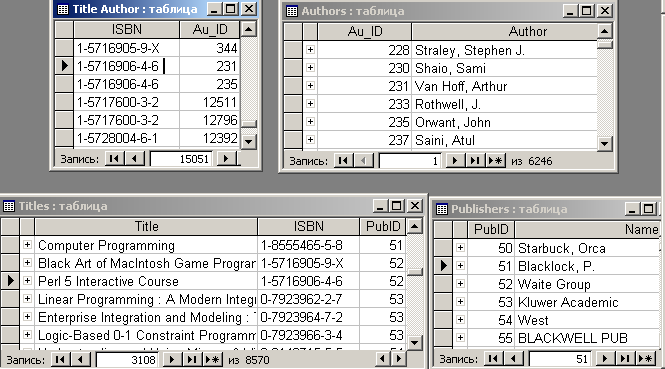Click record number field showing 3108 in Titles

[127, 360]
